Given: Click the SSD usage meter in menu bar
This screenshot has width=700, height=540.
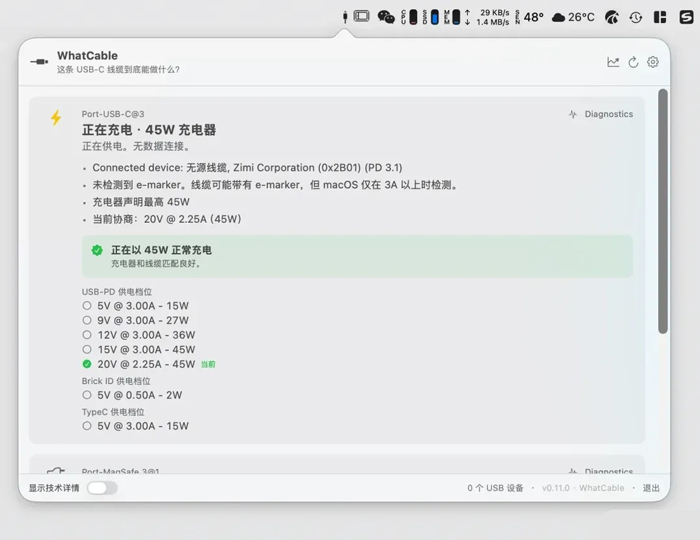Looking at the screenshot, I should tap(431, 17).
